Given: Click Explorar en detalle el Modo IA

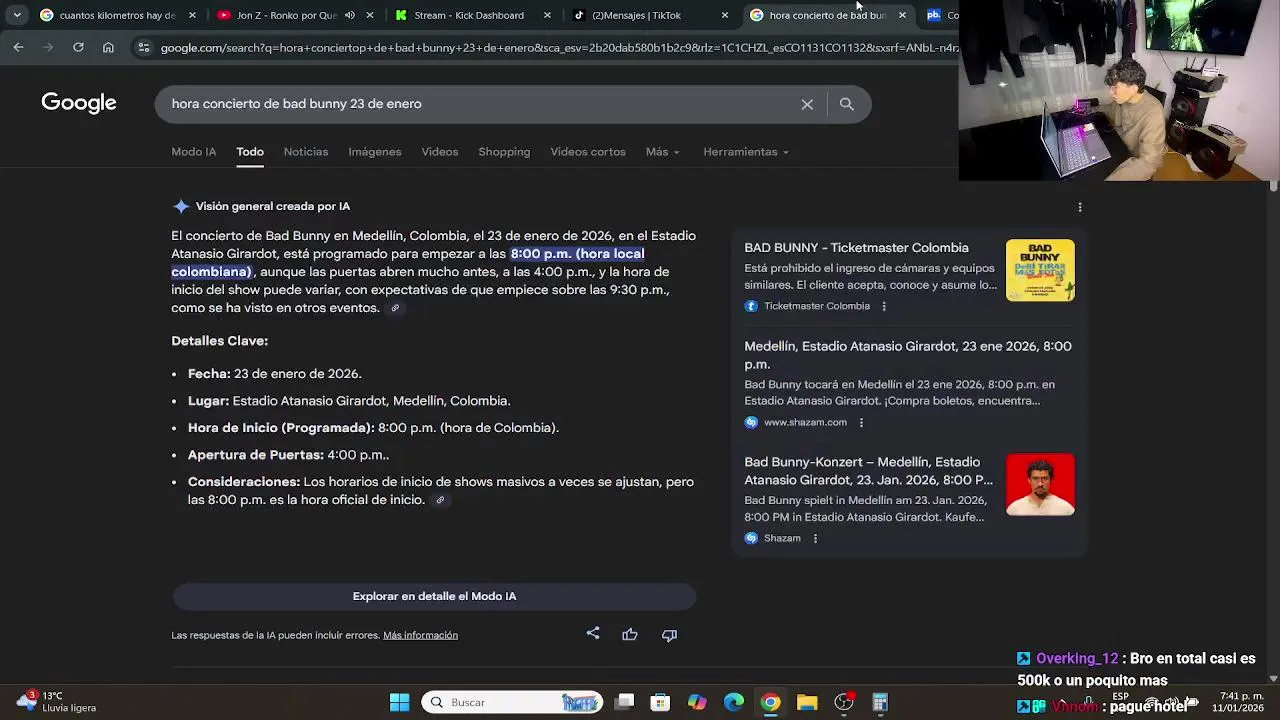Looking at the screenshot, I should pos(434,596).
